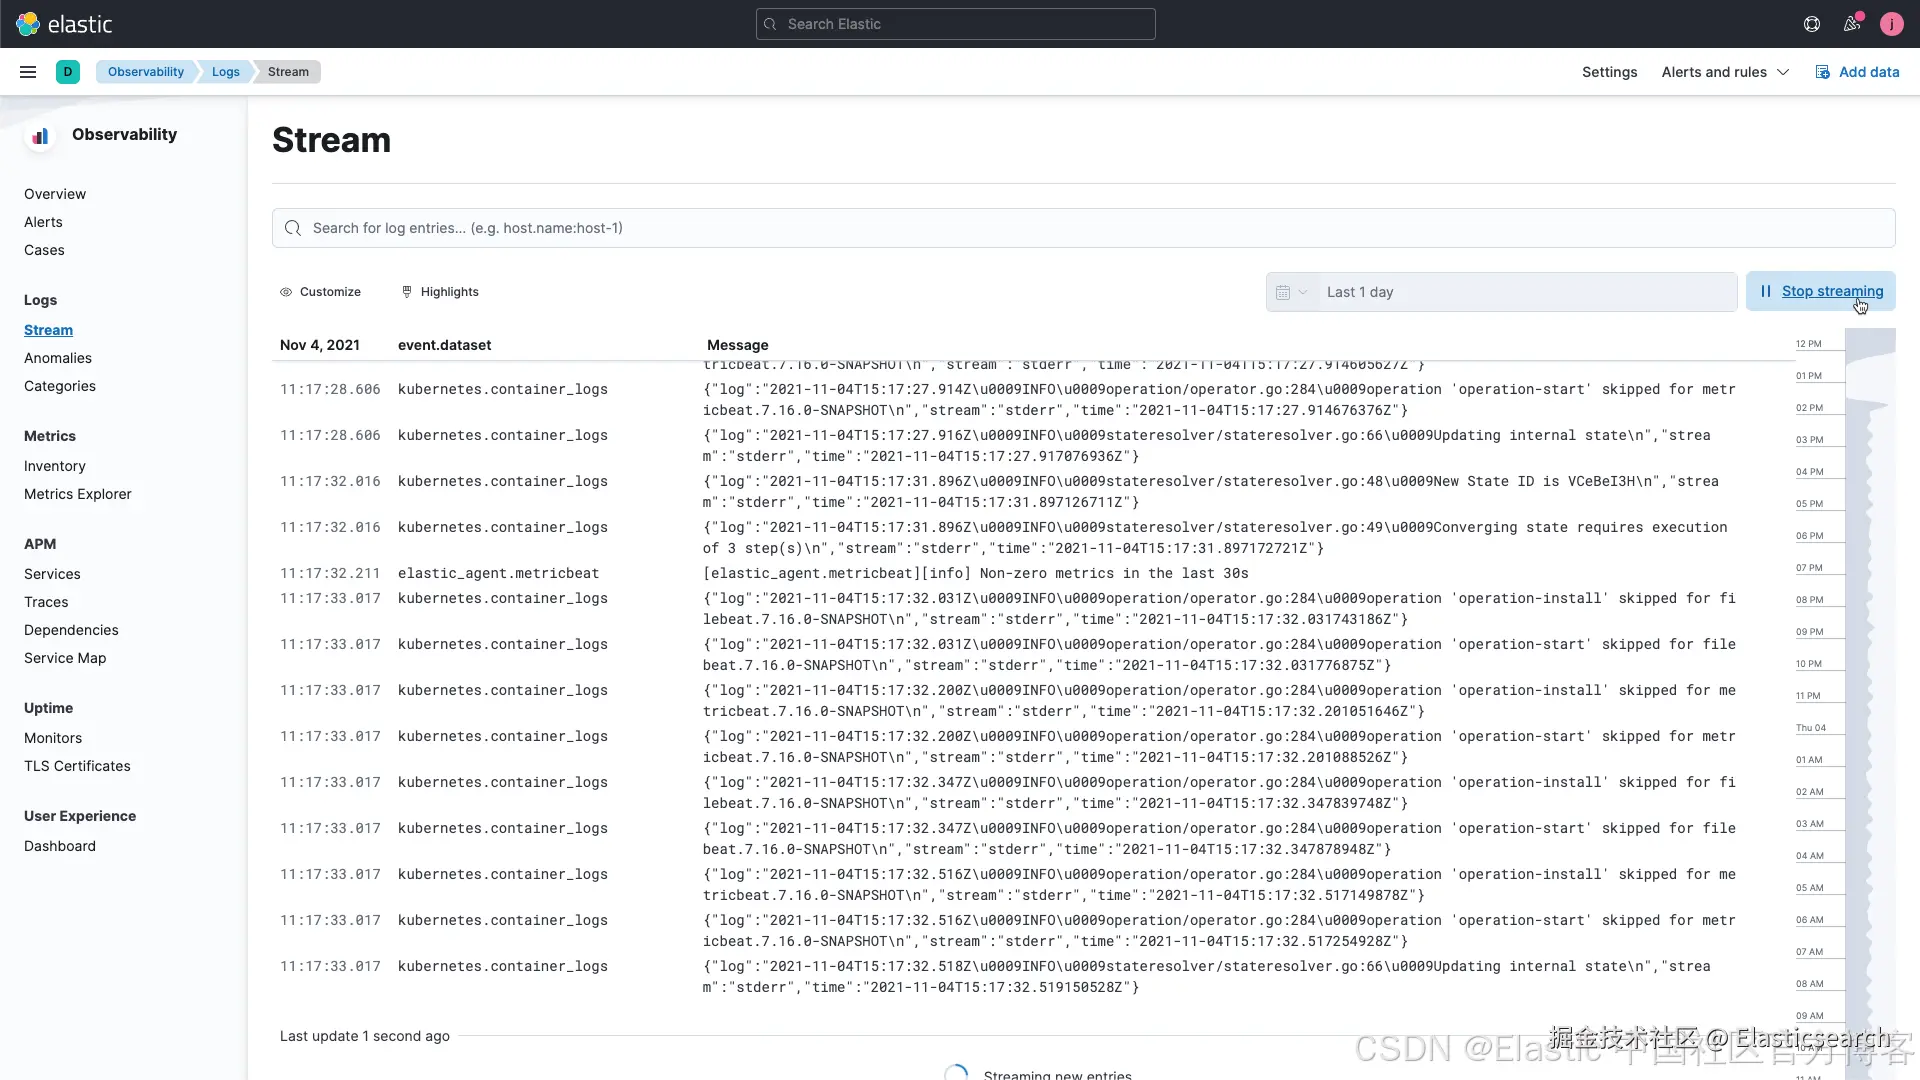Image resolution: width=1920 pixels, height=1080 pixels.
Task: Open the calendar quick date menu
Action: (1291, 292)
